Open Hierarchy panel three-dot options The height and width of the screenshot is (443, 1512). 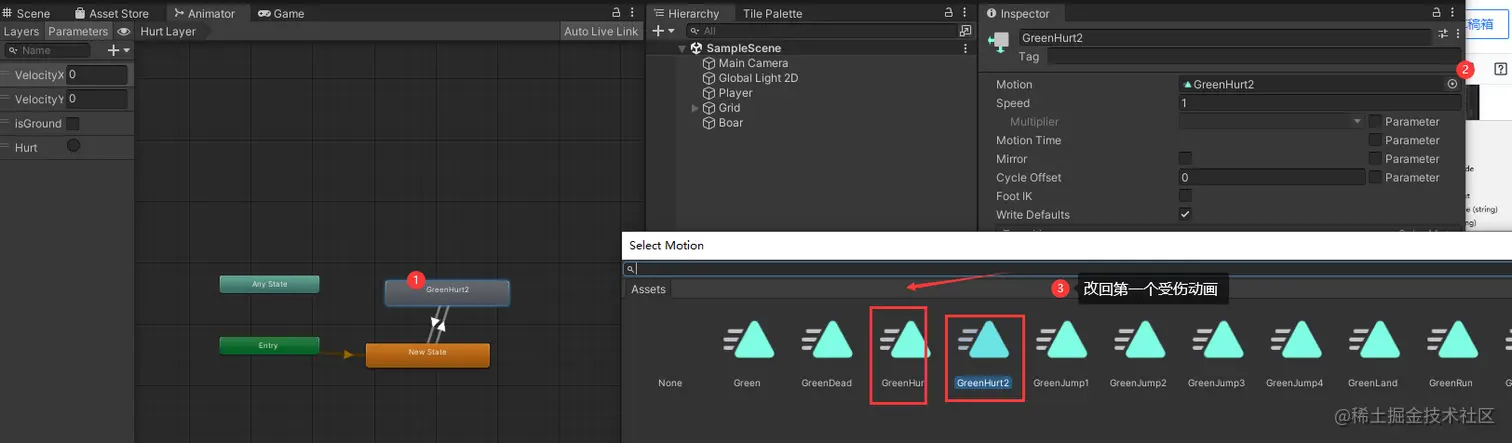[x=964, y=13]
